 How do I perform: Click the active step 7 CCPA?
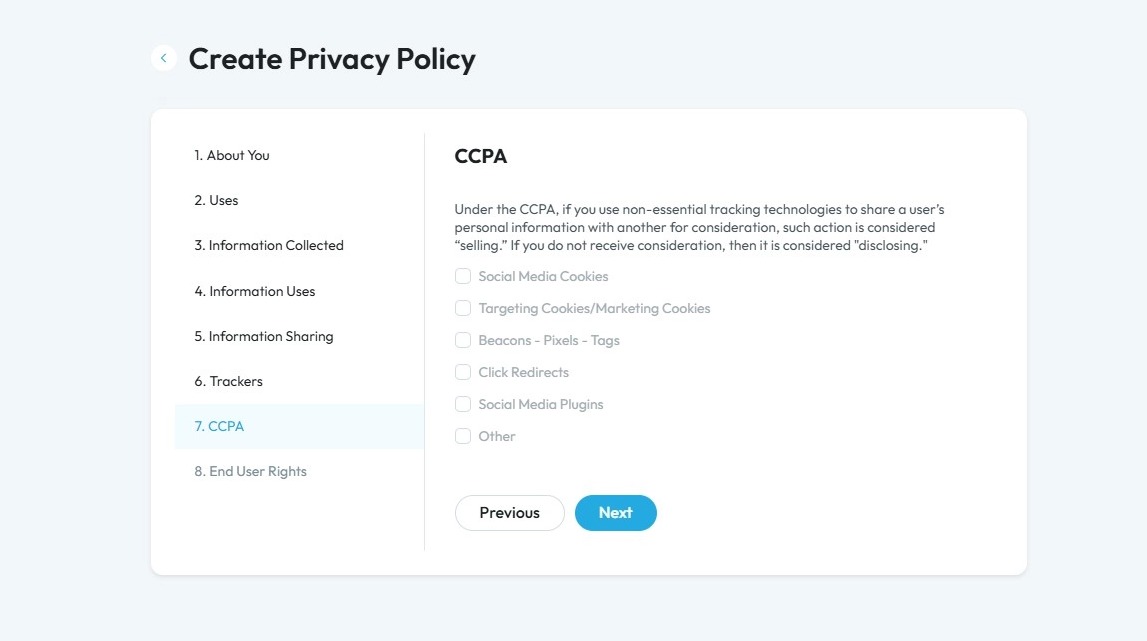(299, 426)
